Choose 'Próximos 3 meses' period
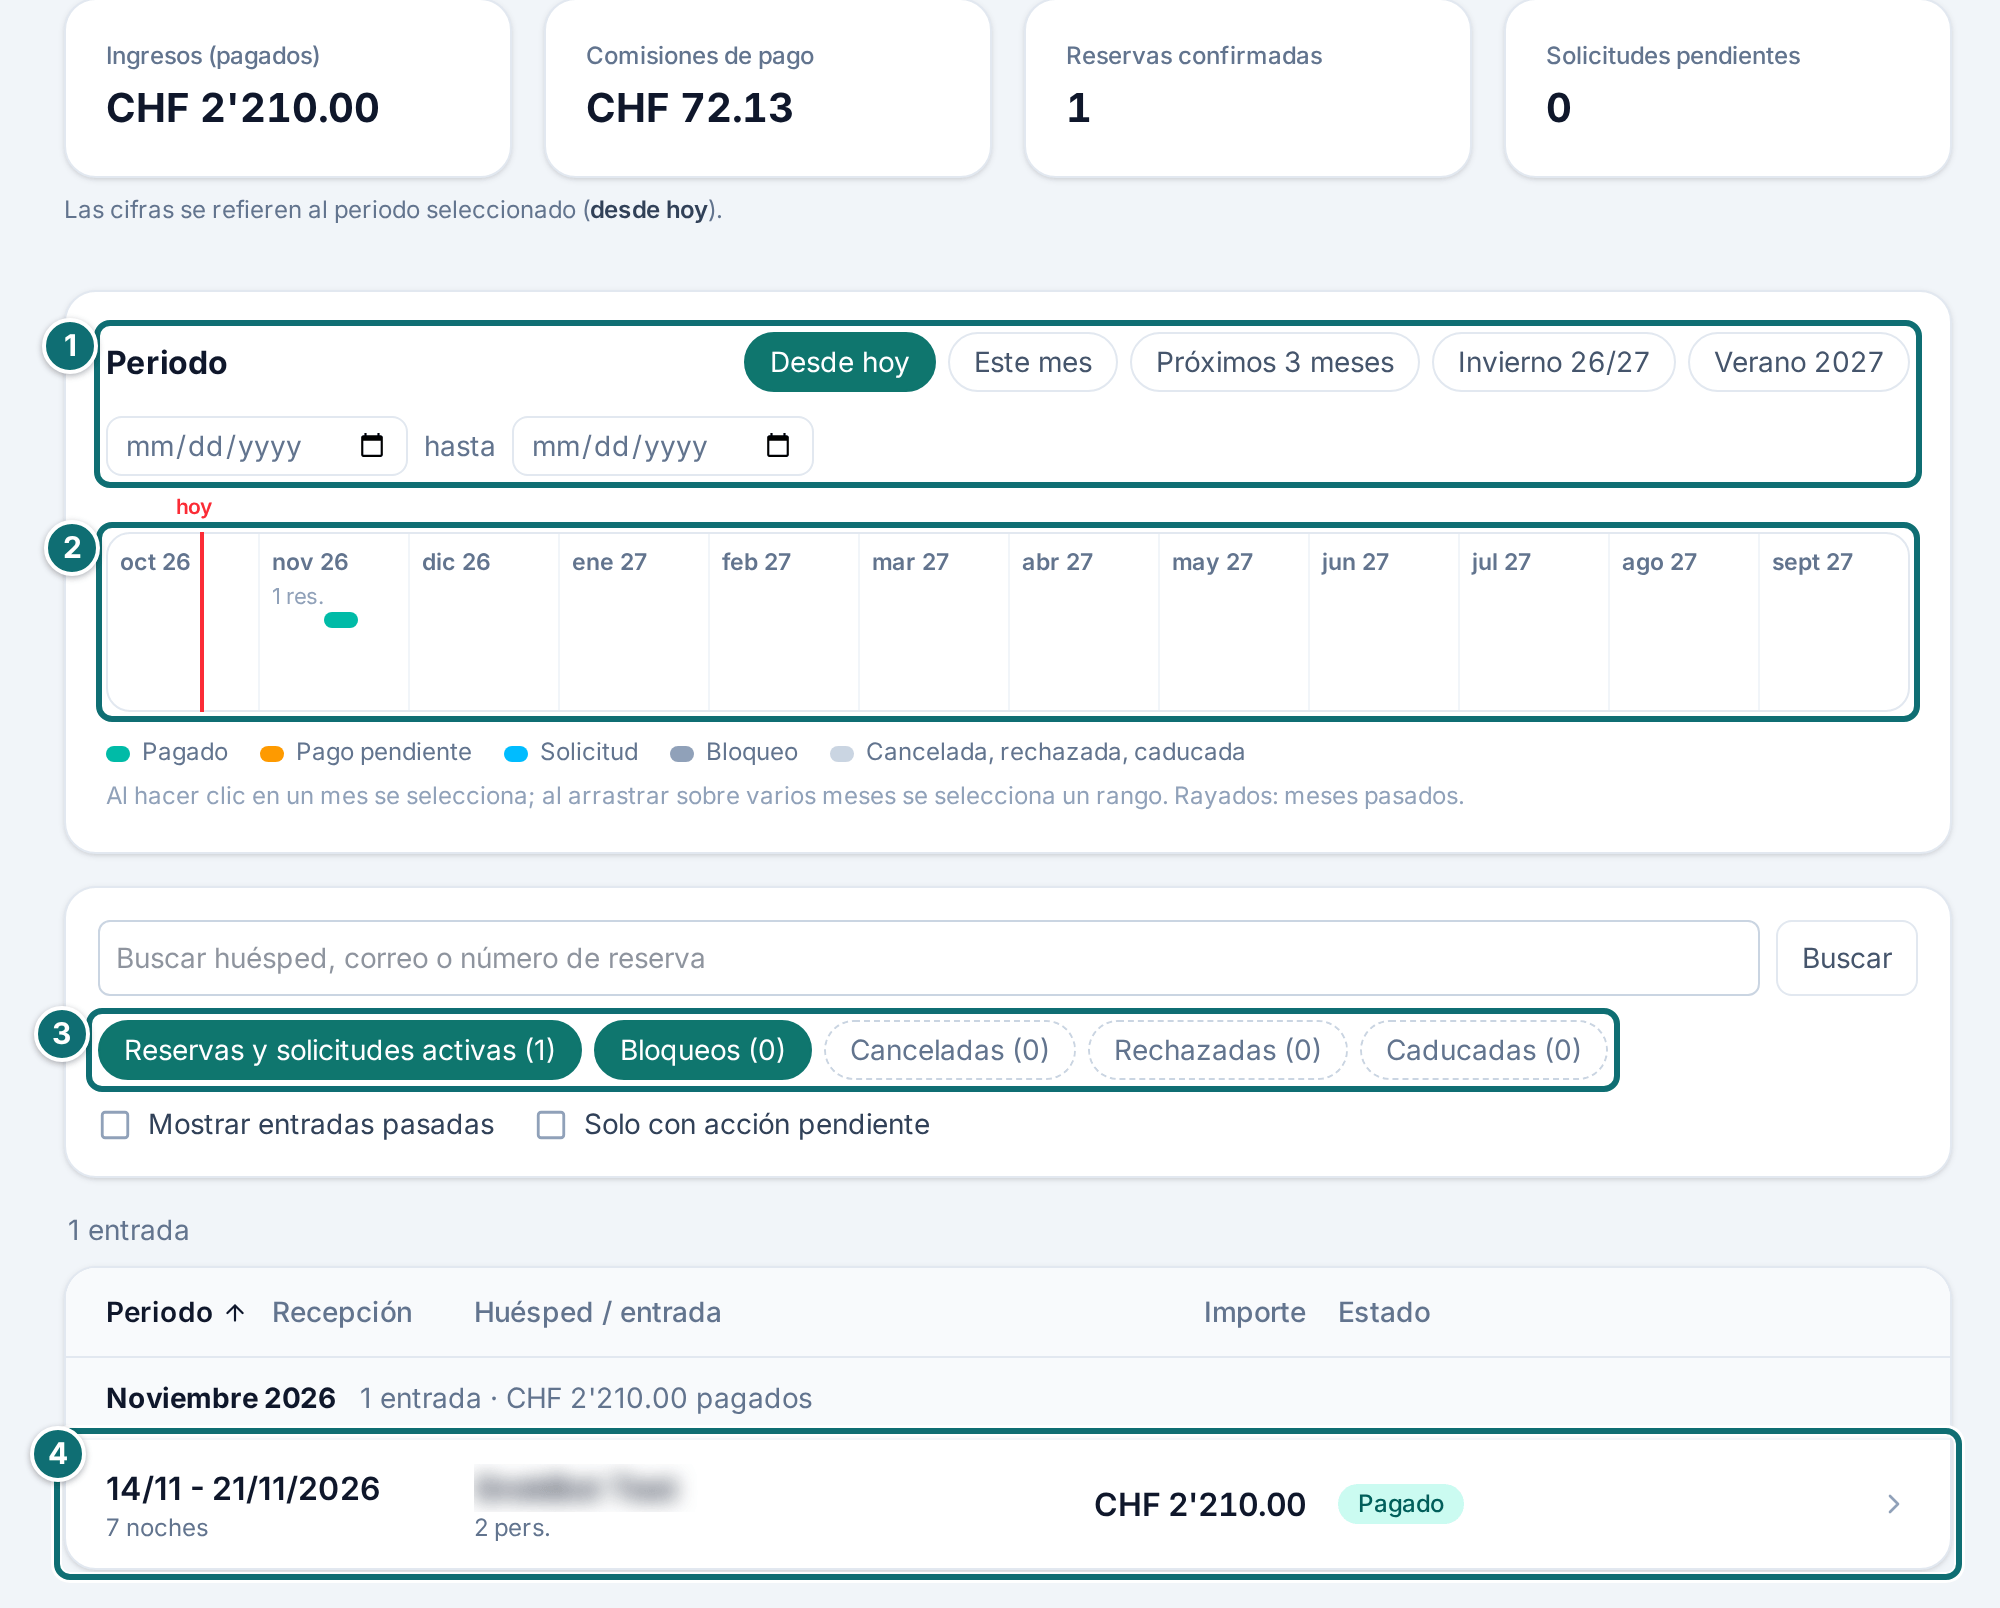 click(1275, 362)
